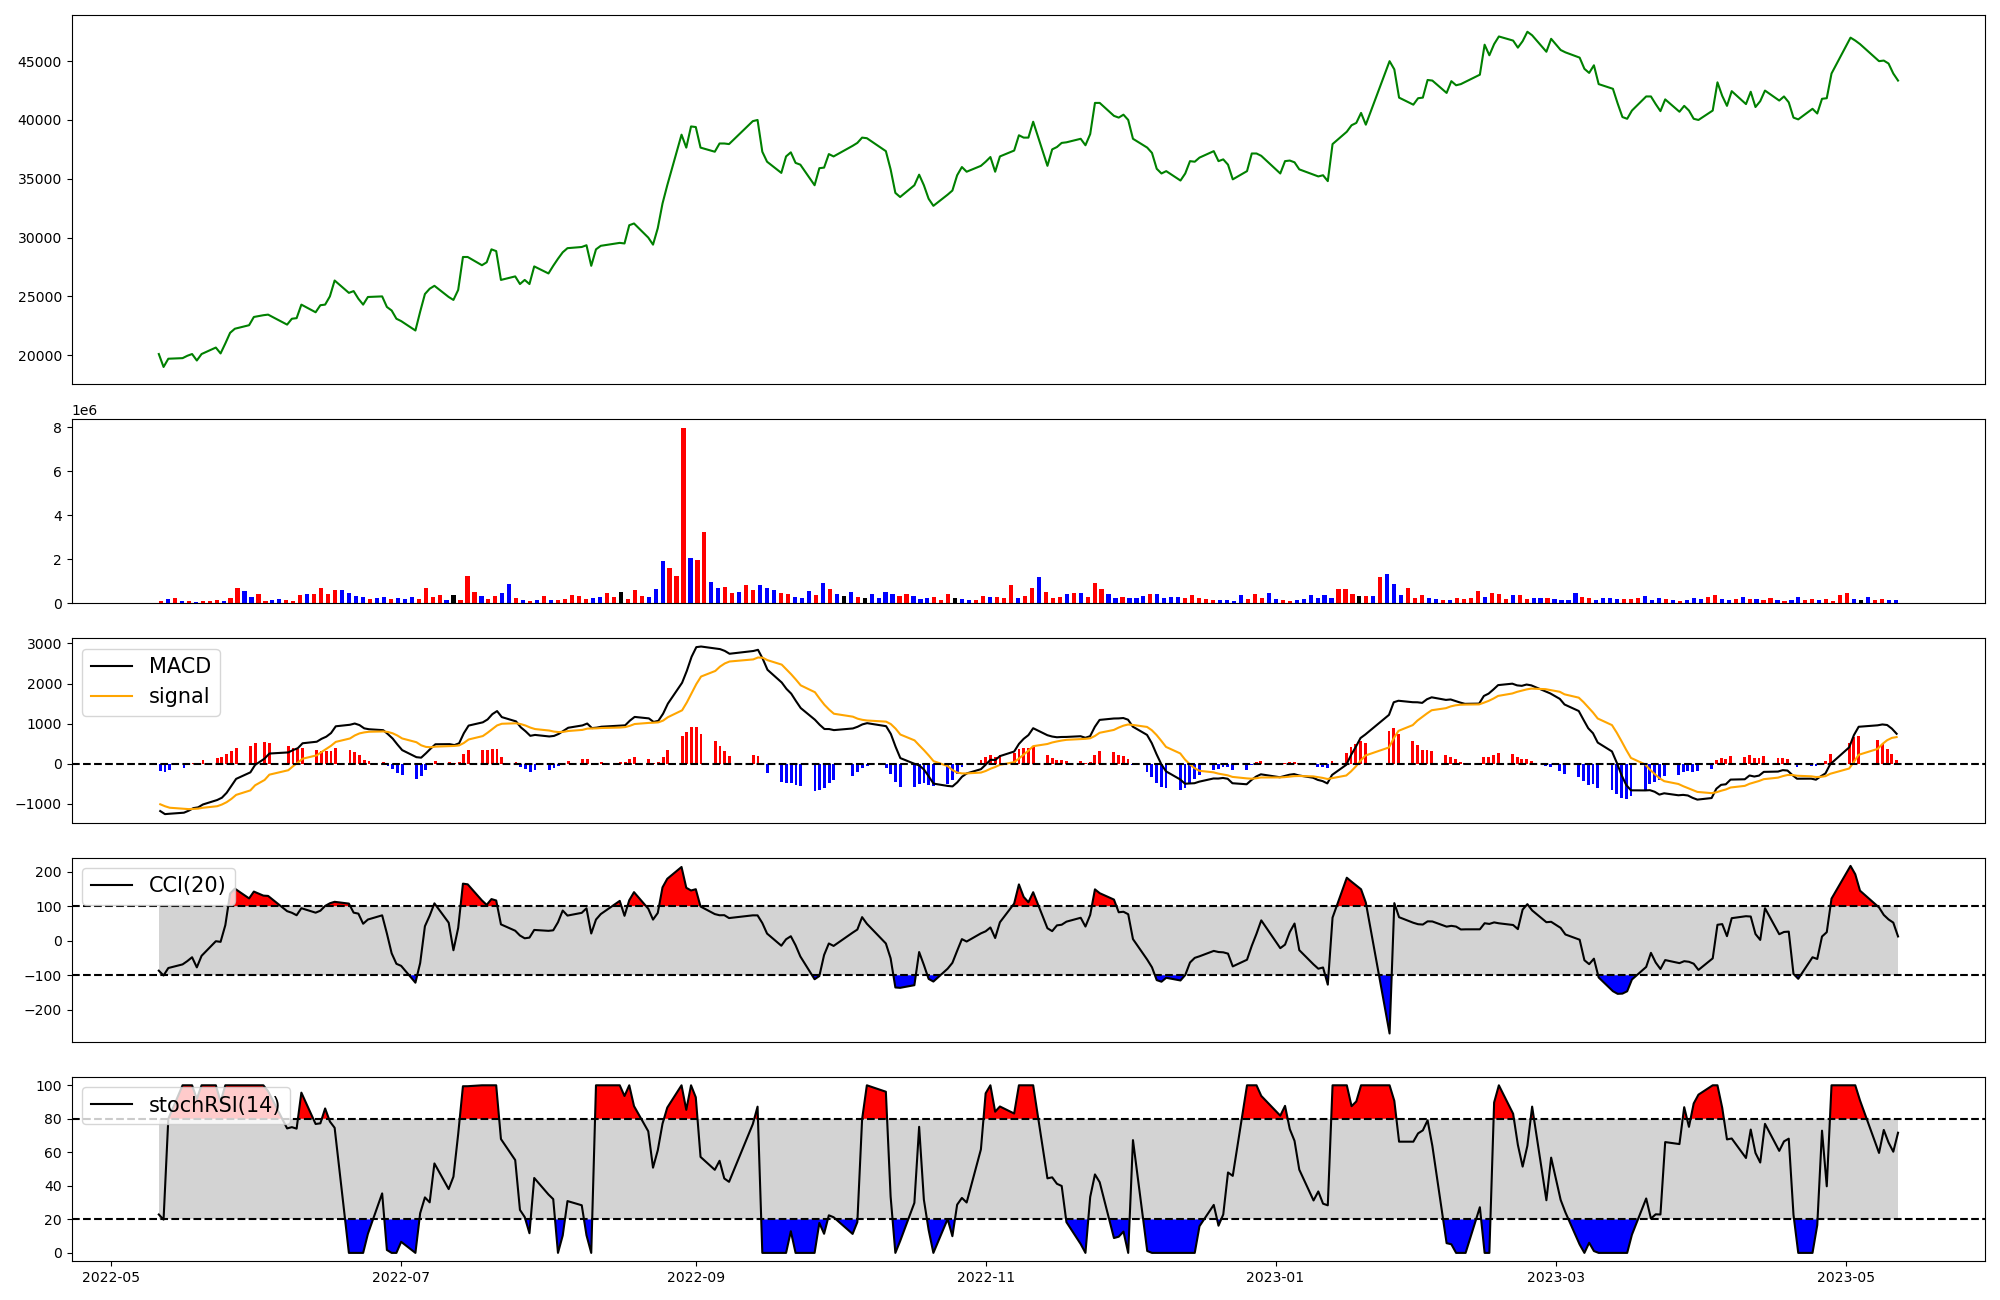Click the 20000 price axis label
This screenshot has width=2000, height=1300.
point(40,356)
